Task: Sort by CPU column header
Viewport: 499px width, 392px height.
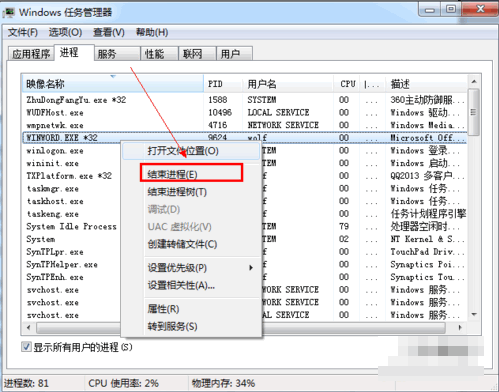Action: pyautogui.click(x=347, y=84)
